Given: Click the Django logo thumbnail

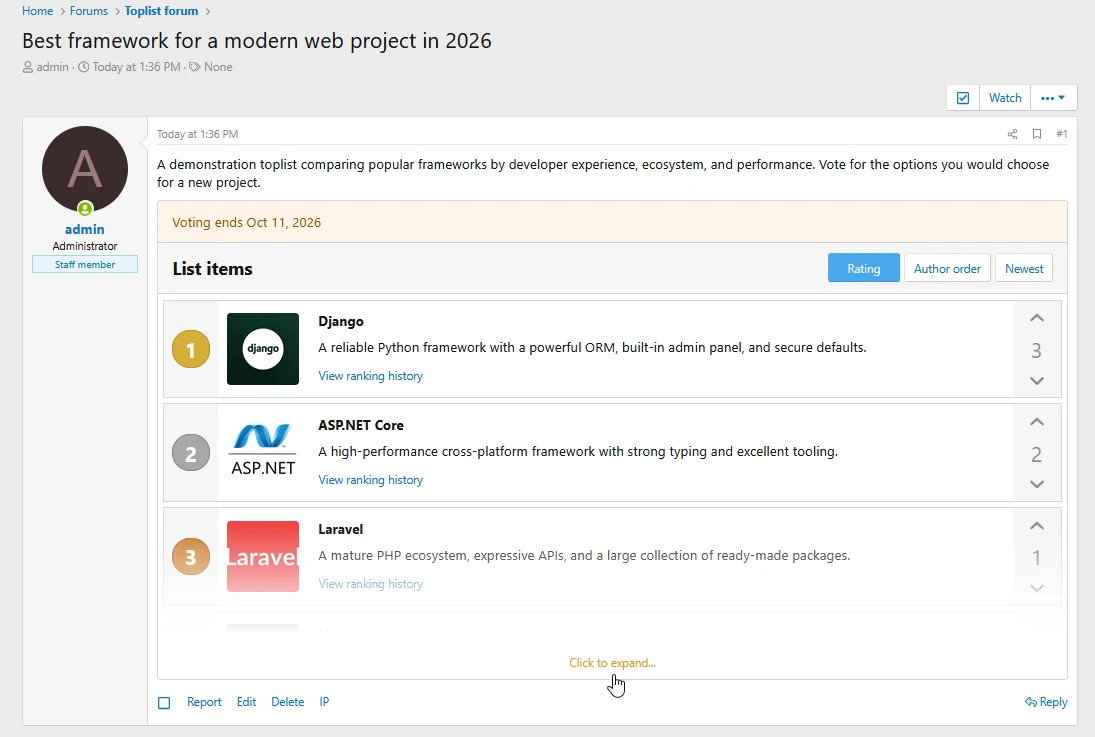Looking at the screenshot, I should point(263,349).
